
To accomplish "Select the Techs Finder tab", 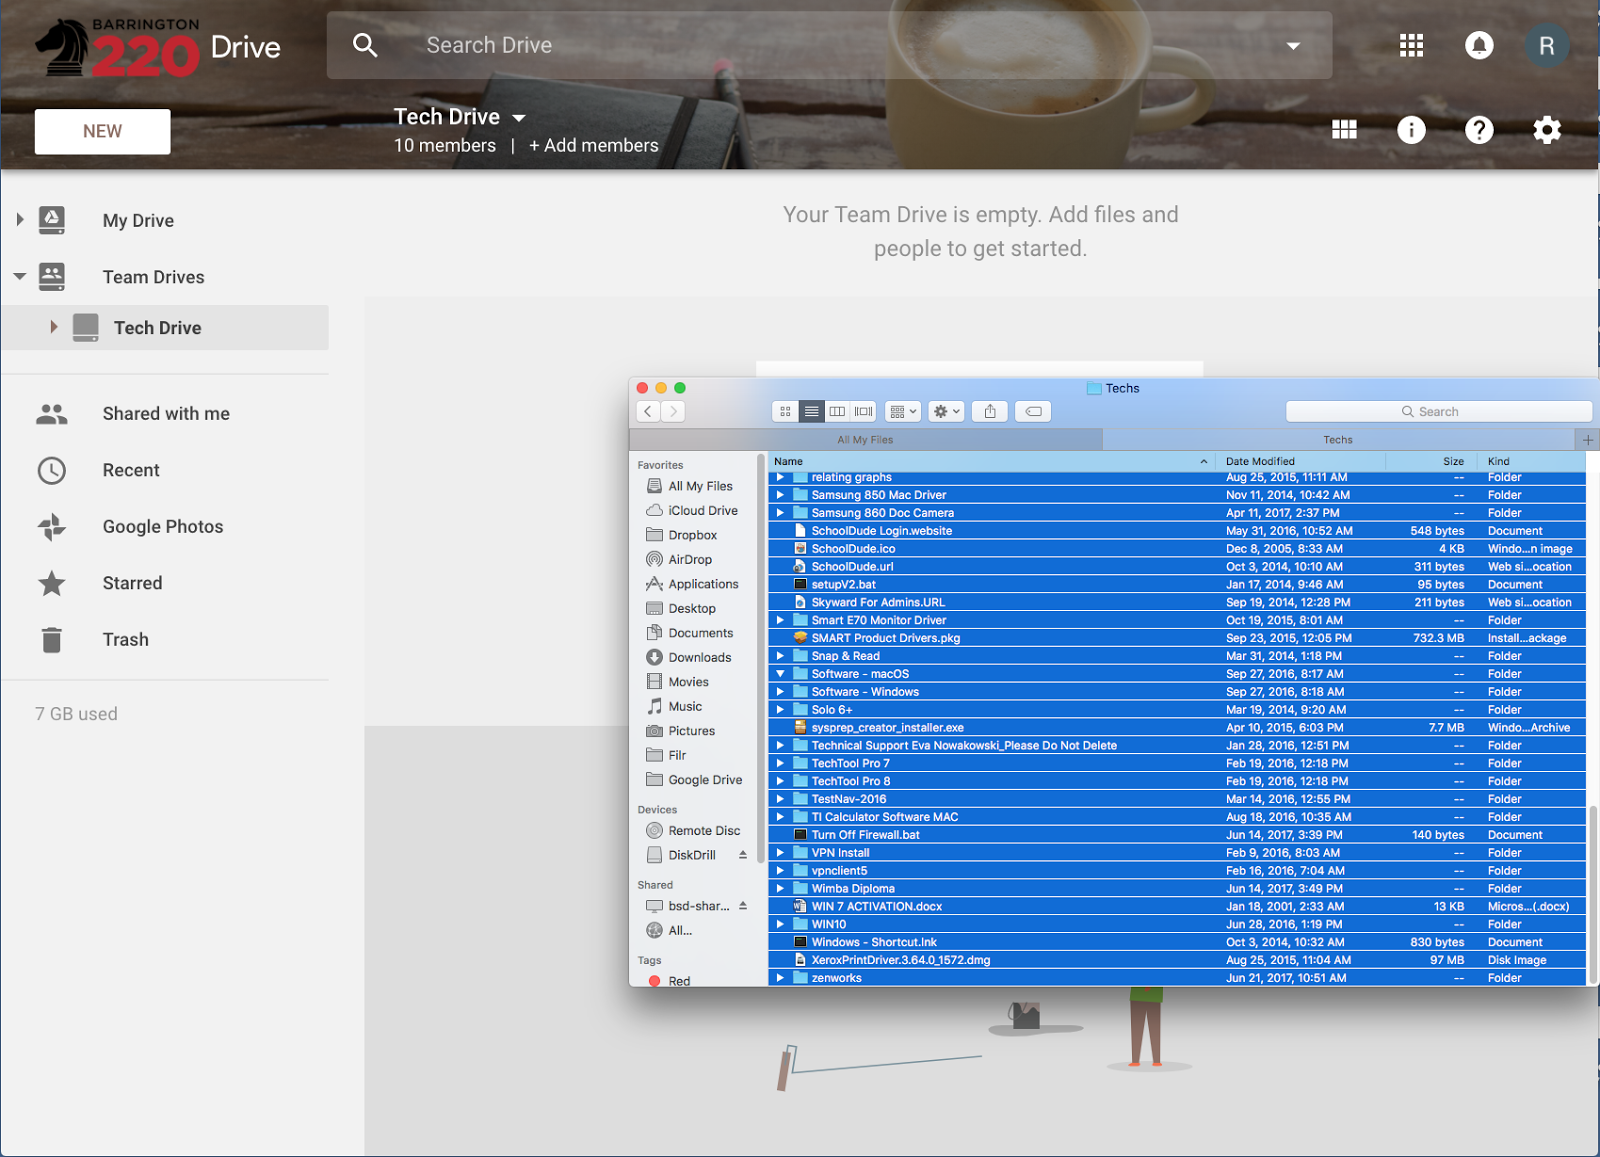I will (x=1338, y=440).
